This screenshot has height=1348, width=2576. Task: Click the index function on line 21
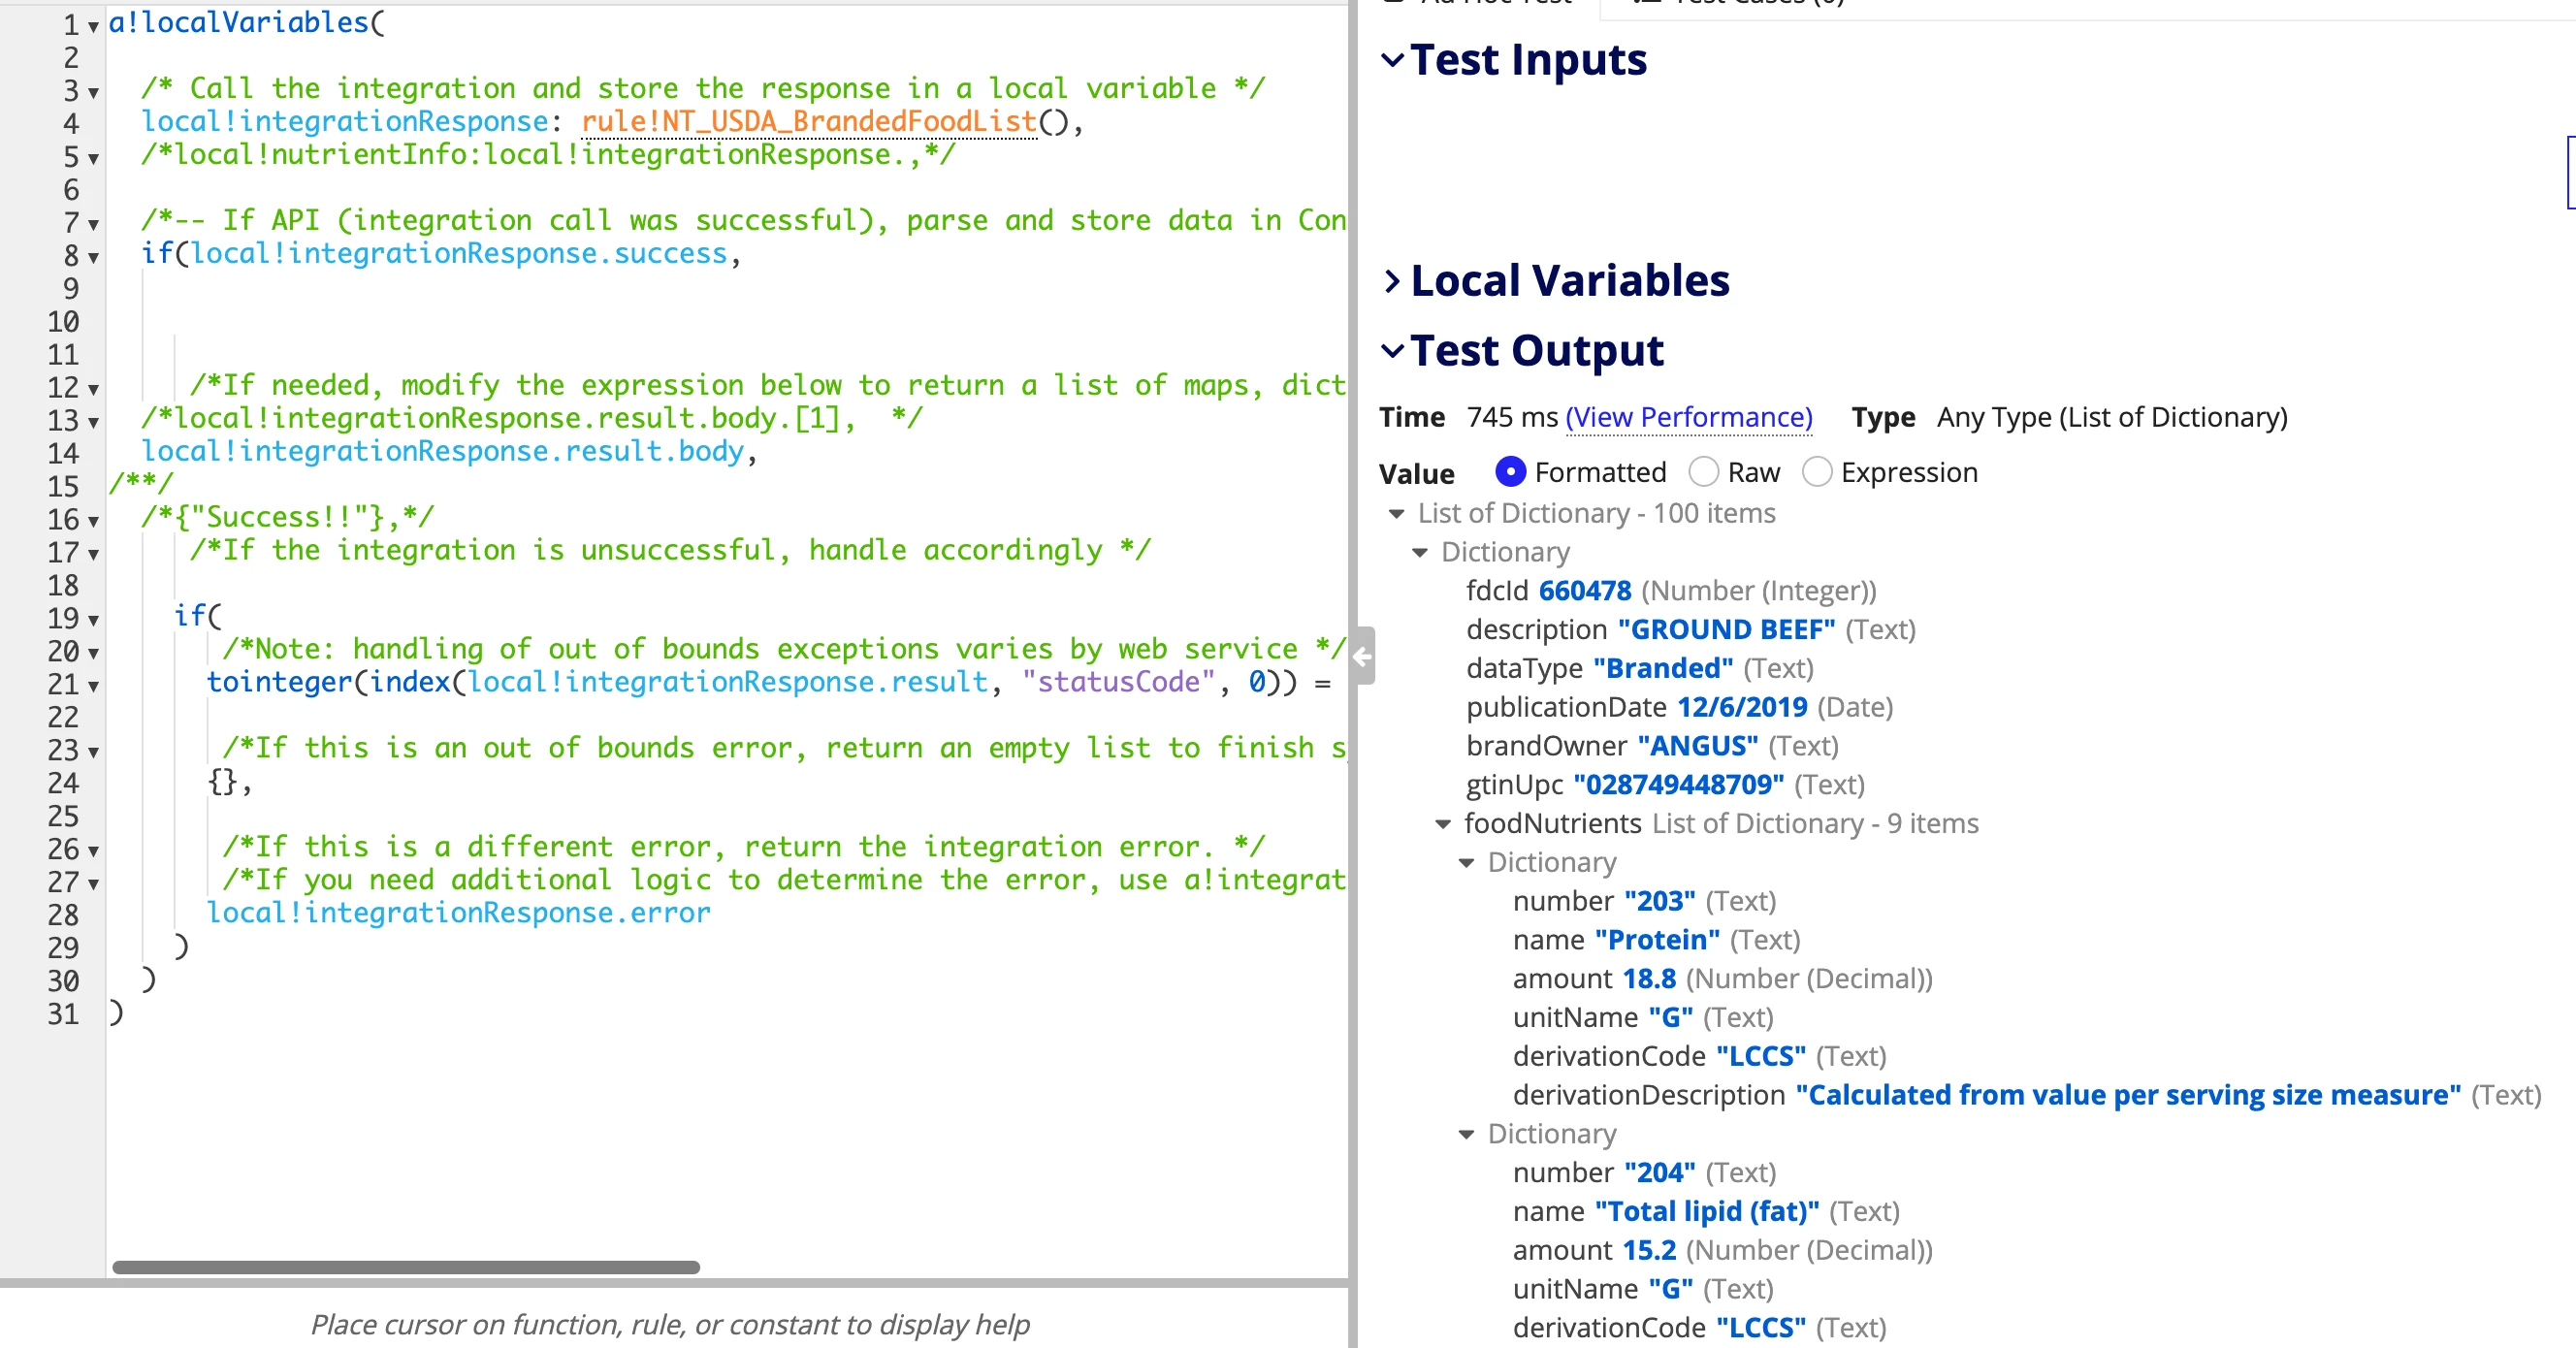pyautogui.click(x=410, y=682)
